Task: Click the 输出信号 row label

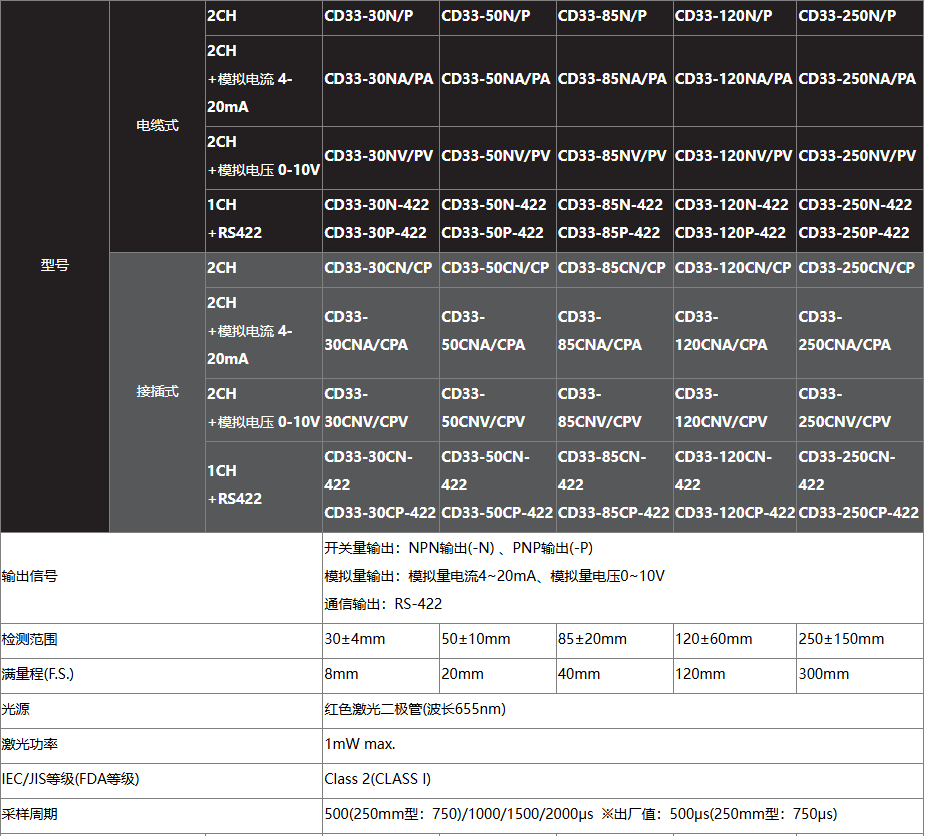Action: pyautogui.click(x=30, y=577)
